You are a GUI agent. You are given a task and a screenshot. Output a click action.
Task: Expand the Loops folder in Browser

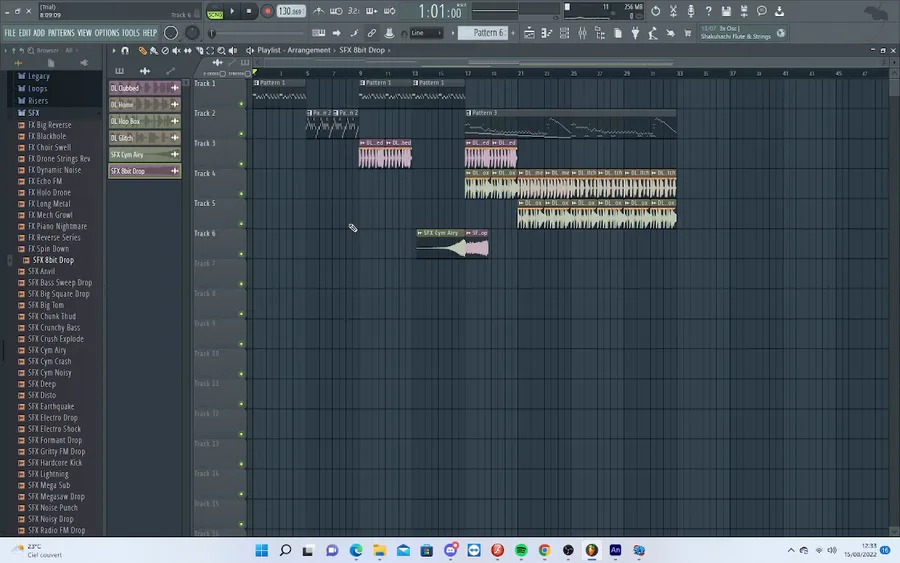tap(37, 88)
